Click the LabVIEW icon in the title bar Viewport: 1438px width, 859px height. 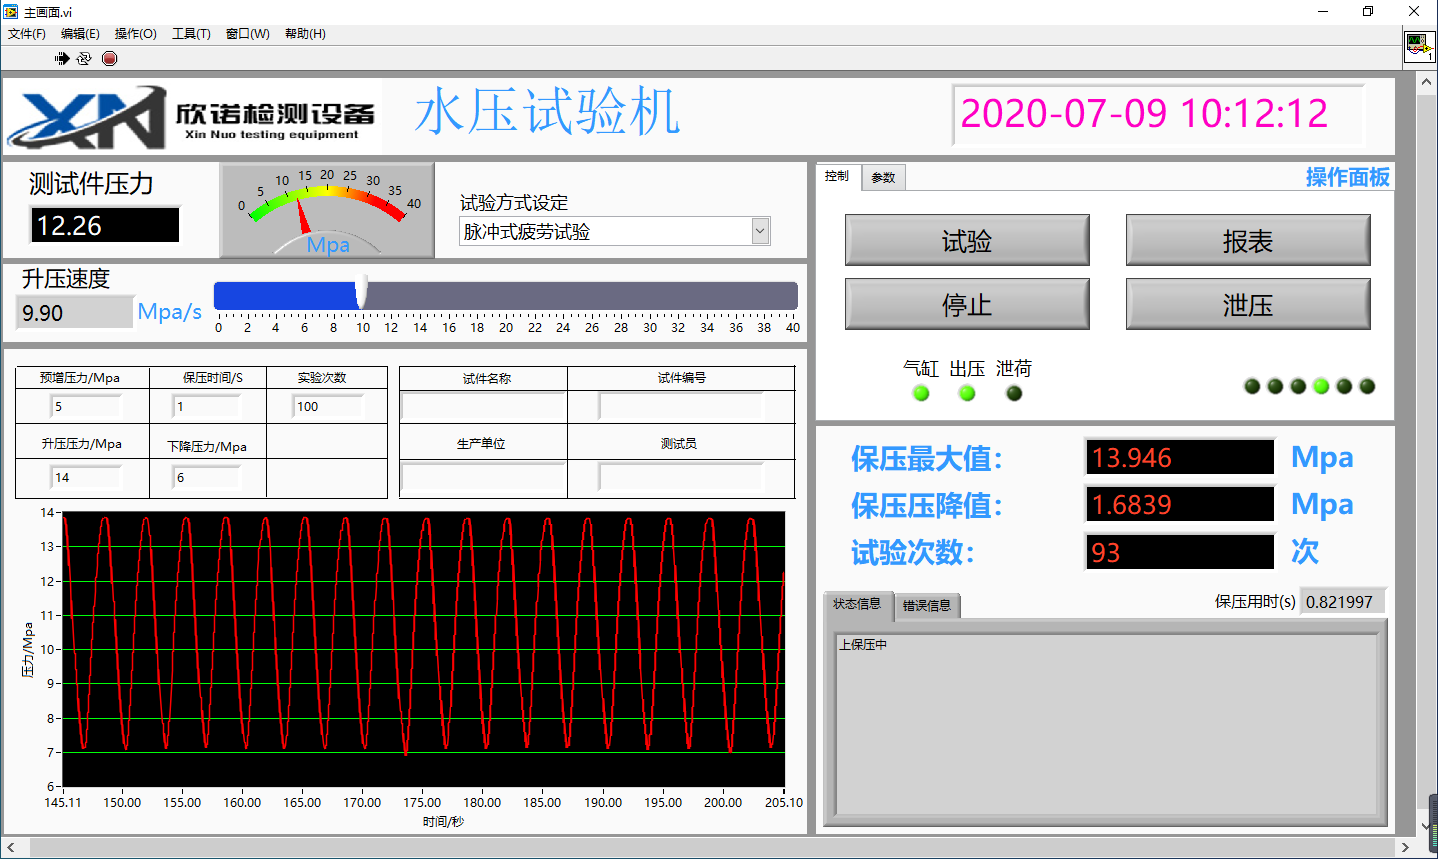tap(11, 11)
